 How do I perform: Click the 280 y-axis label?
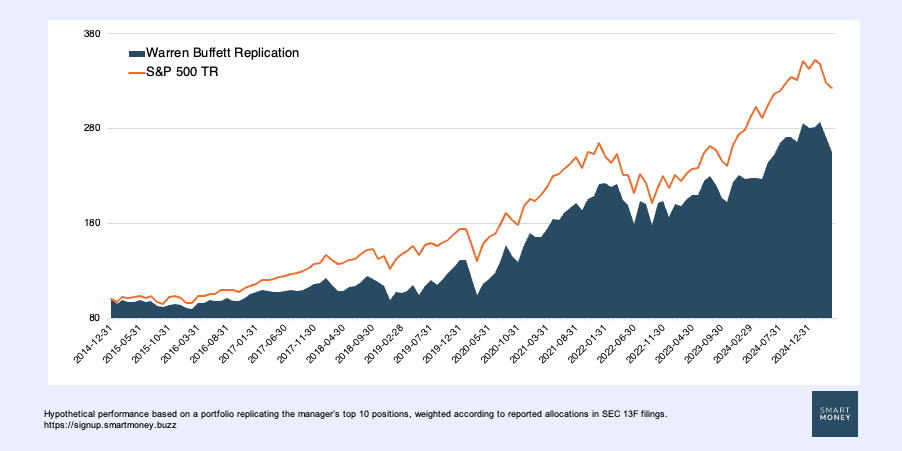point(93,128)
